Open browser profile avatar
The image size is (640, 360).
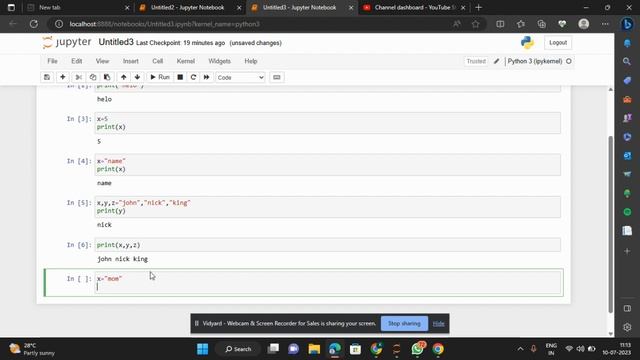click(x=584, y=24)
